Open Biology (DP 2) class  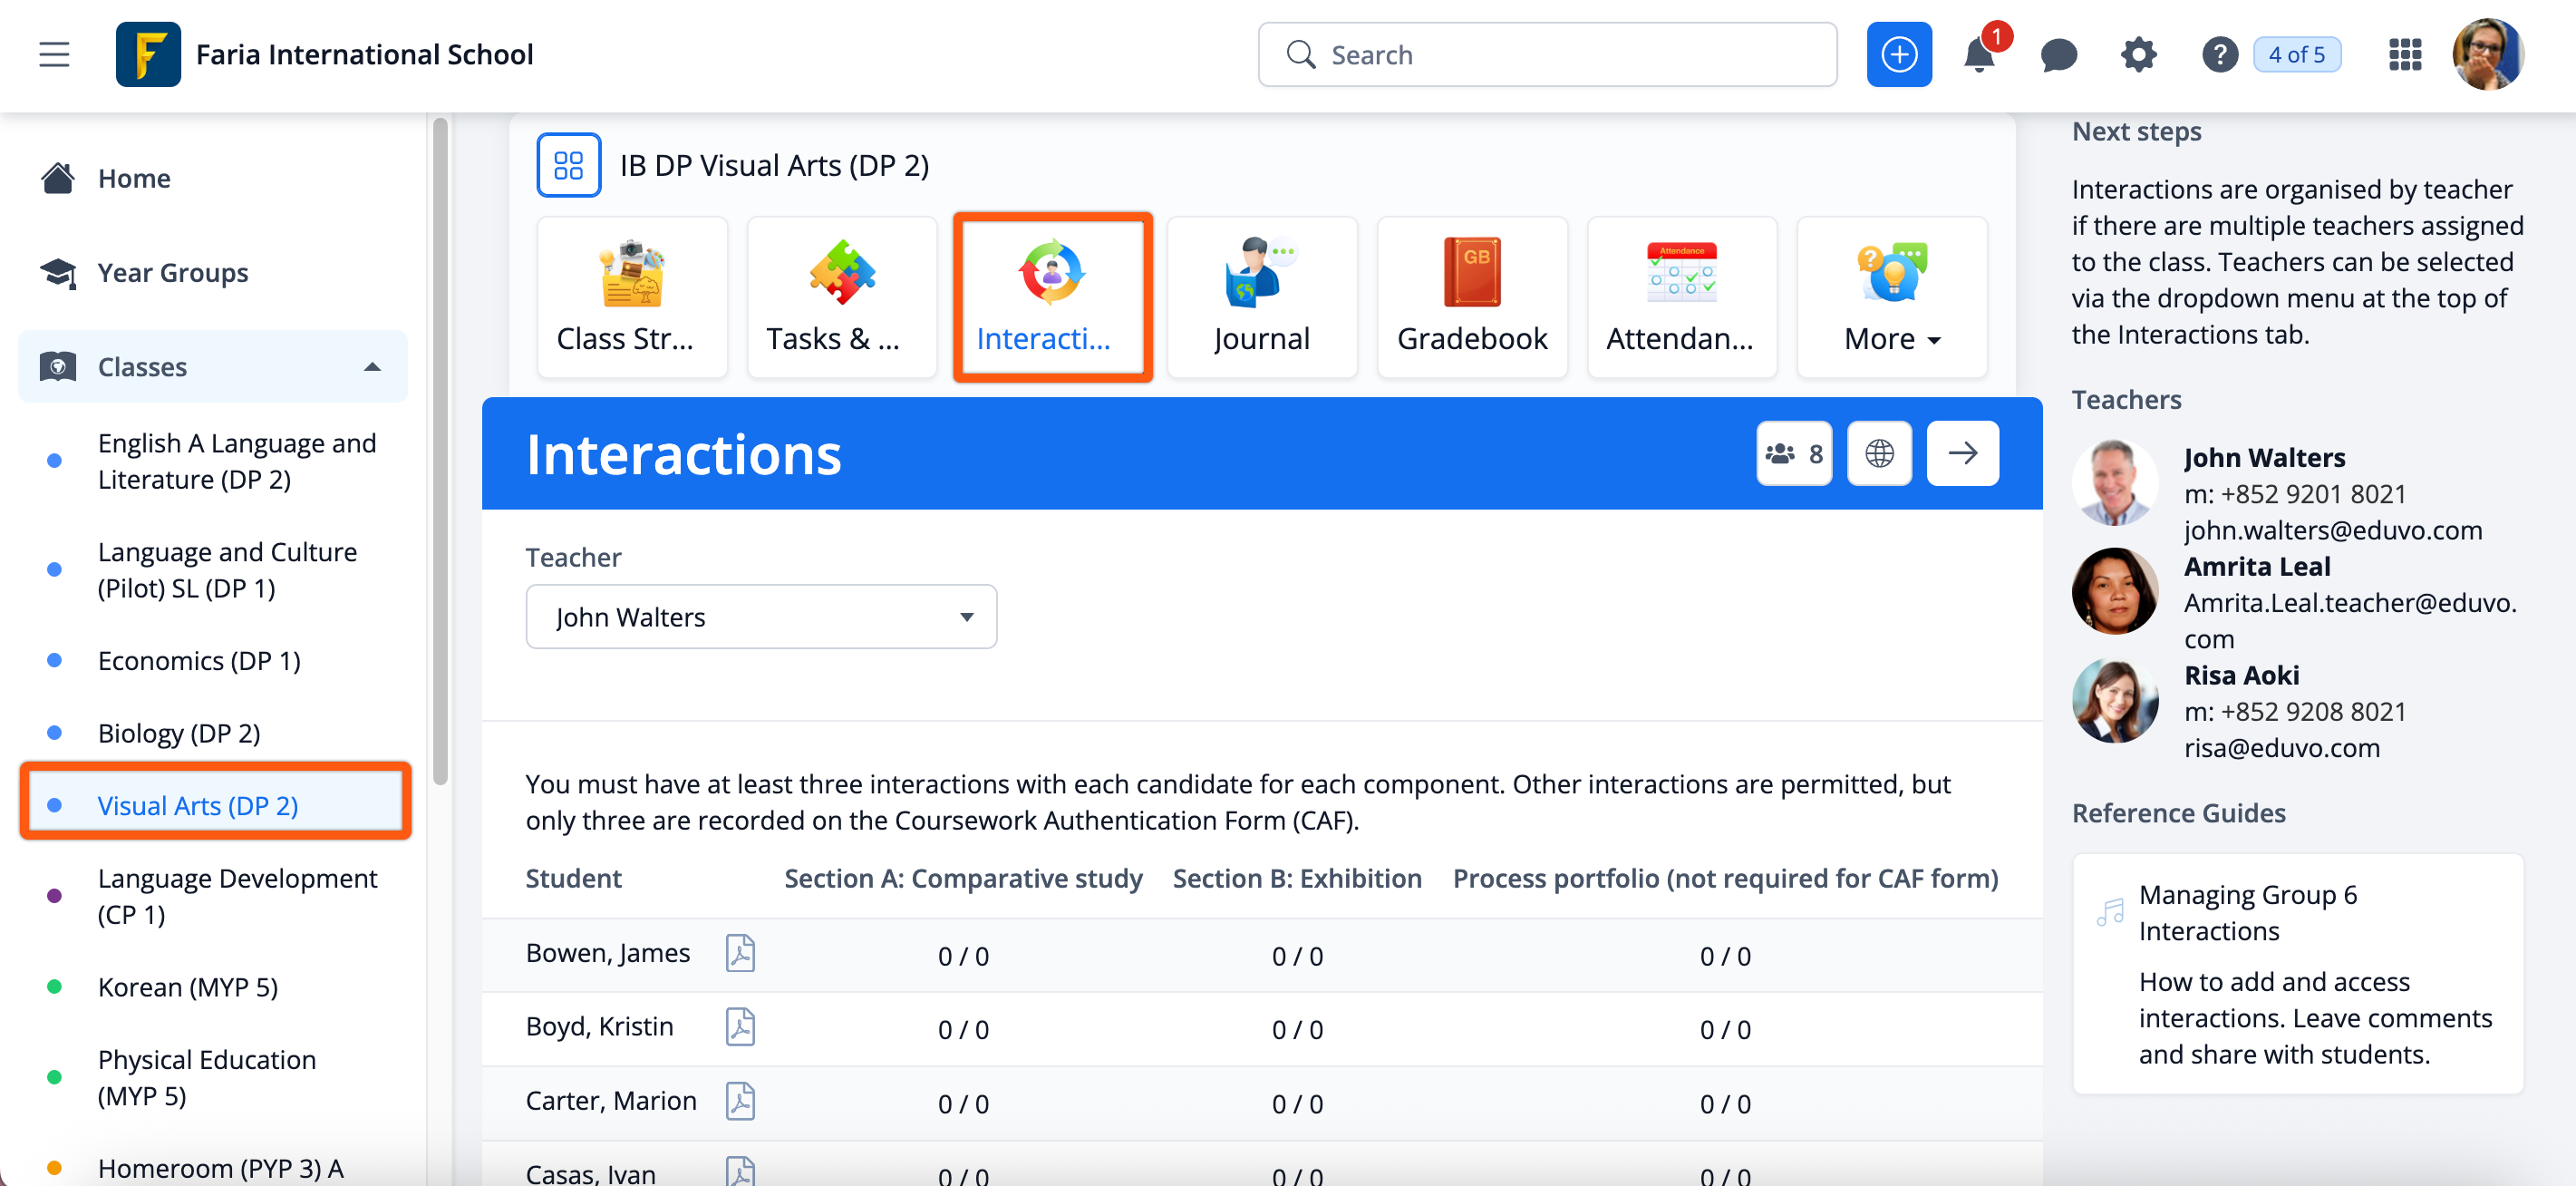[x=179, y=733]
